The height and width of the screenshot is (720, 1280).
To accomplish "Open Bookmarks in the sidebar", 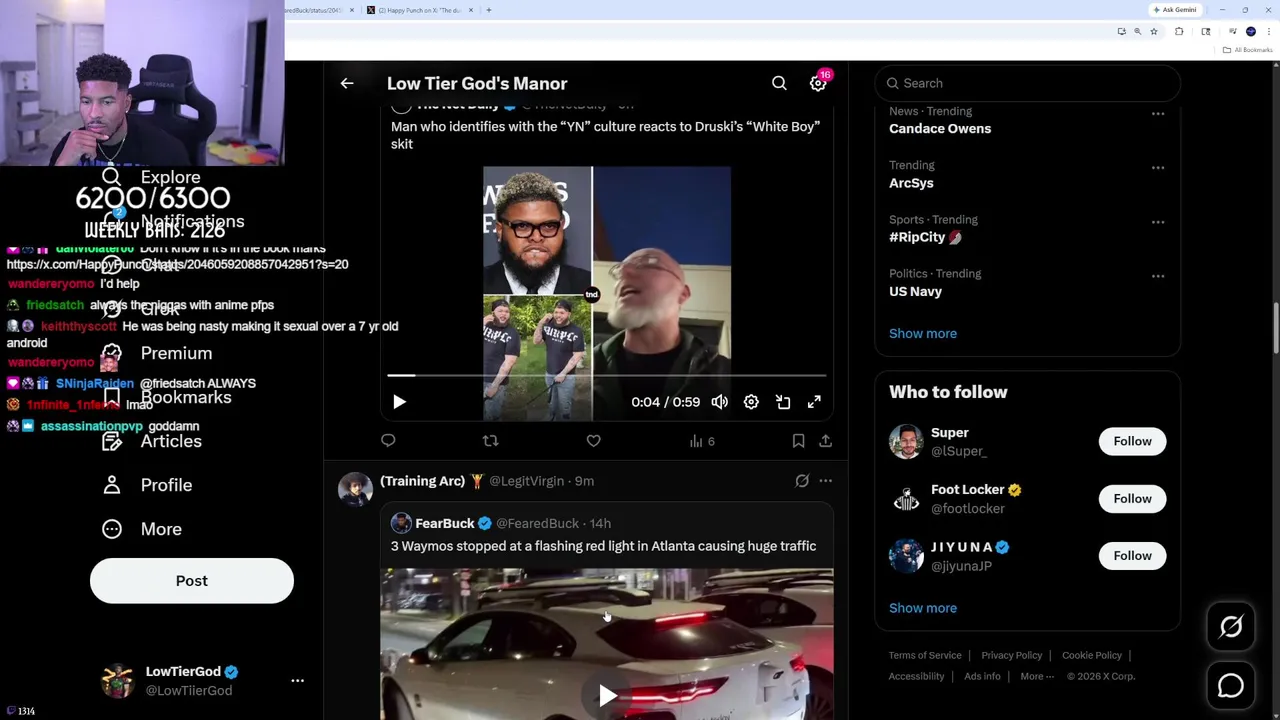I will pyautogui.click(x=167, y=397).
